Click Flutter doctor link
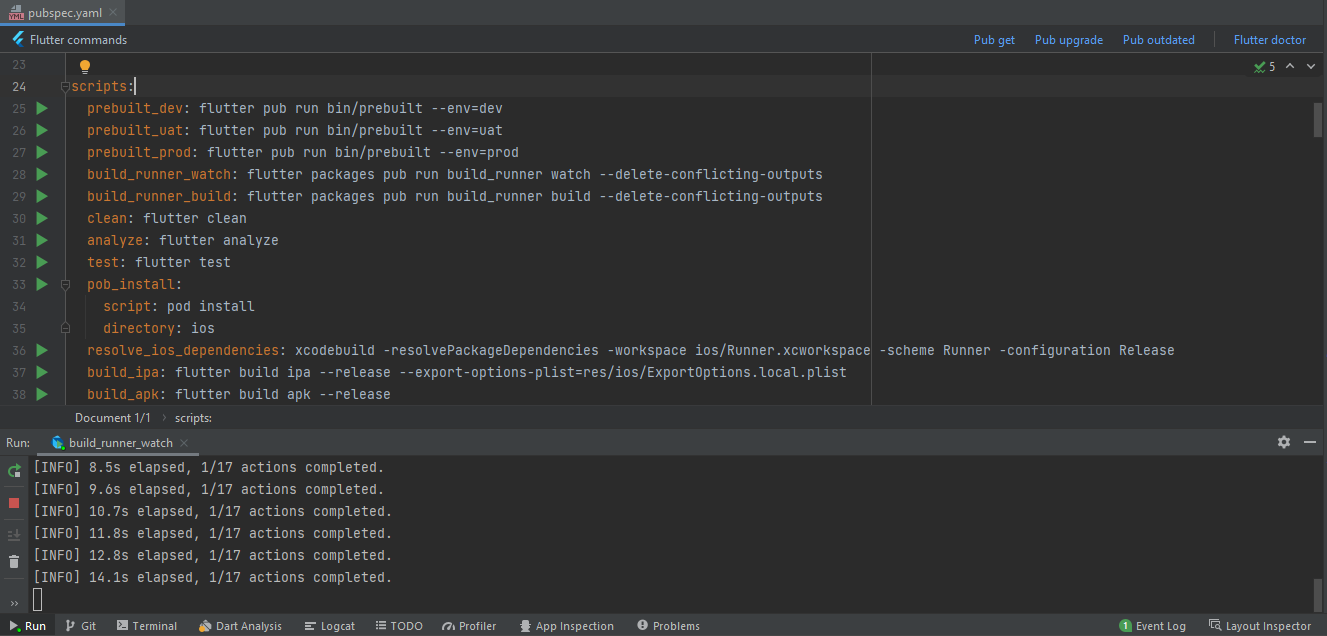 [1270, 40]
